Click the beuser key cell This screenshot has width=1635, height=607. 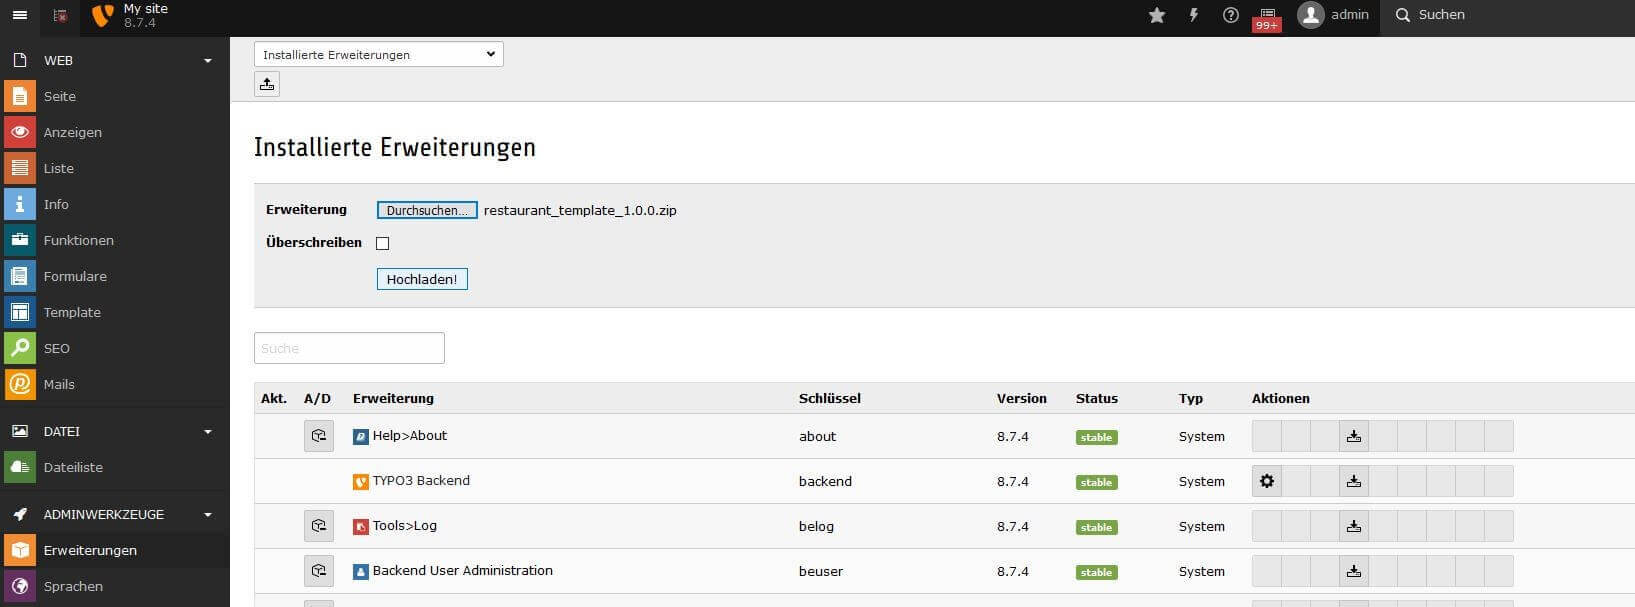821,572
